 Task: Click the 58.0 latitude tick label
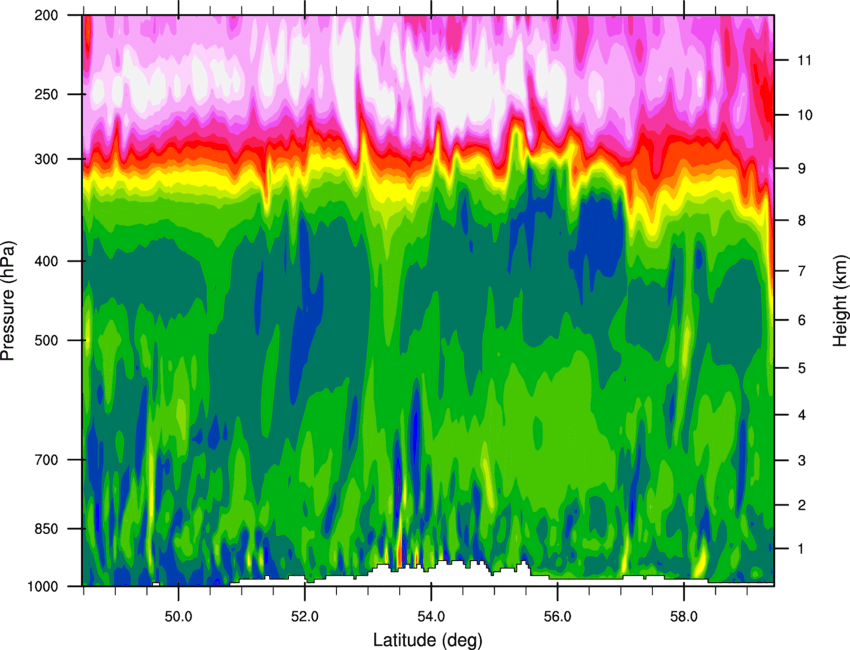point(684,616)
